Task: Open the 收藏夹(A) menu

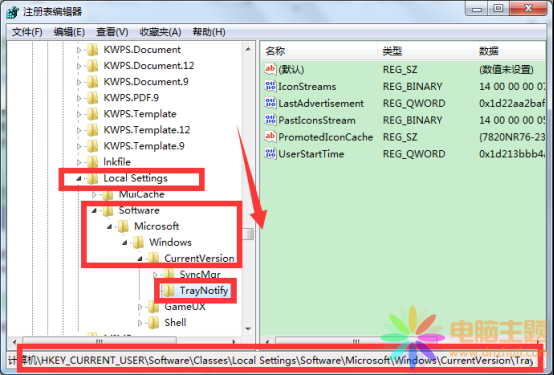Action: [x=160, y=32]
